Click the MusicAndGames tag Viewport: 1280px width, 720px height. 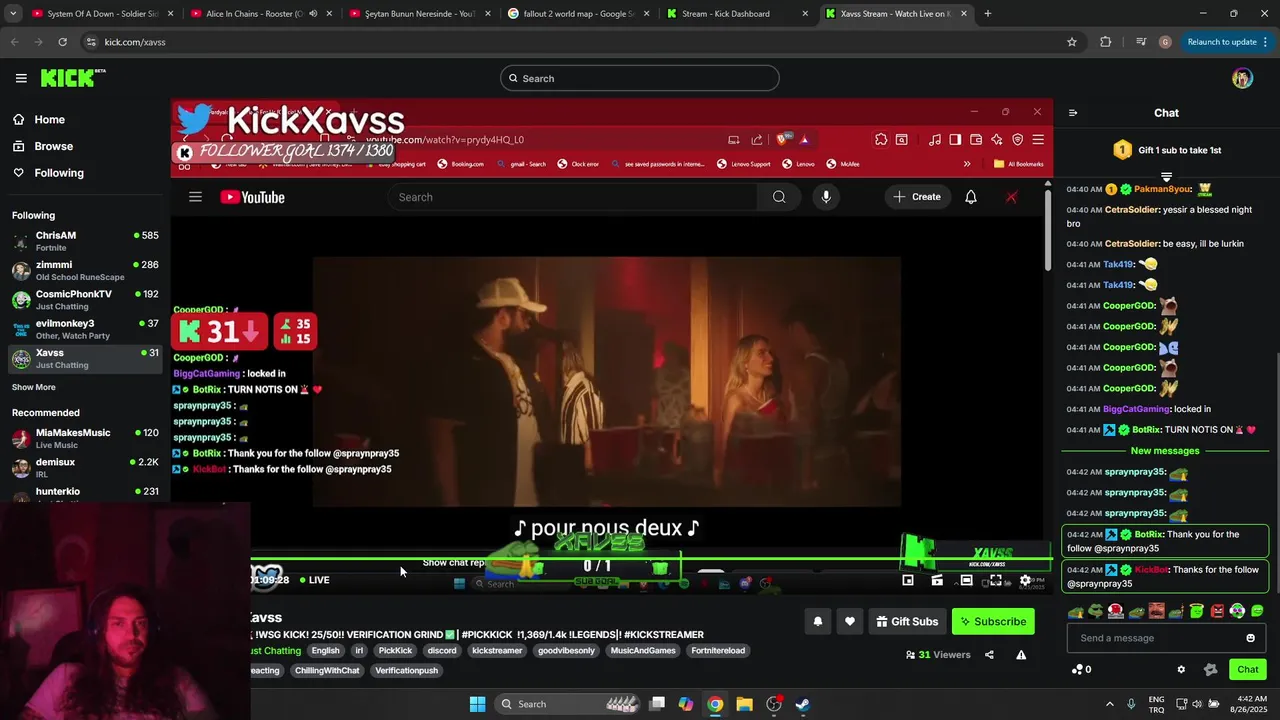[643, 651]
